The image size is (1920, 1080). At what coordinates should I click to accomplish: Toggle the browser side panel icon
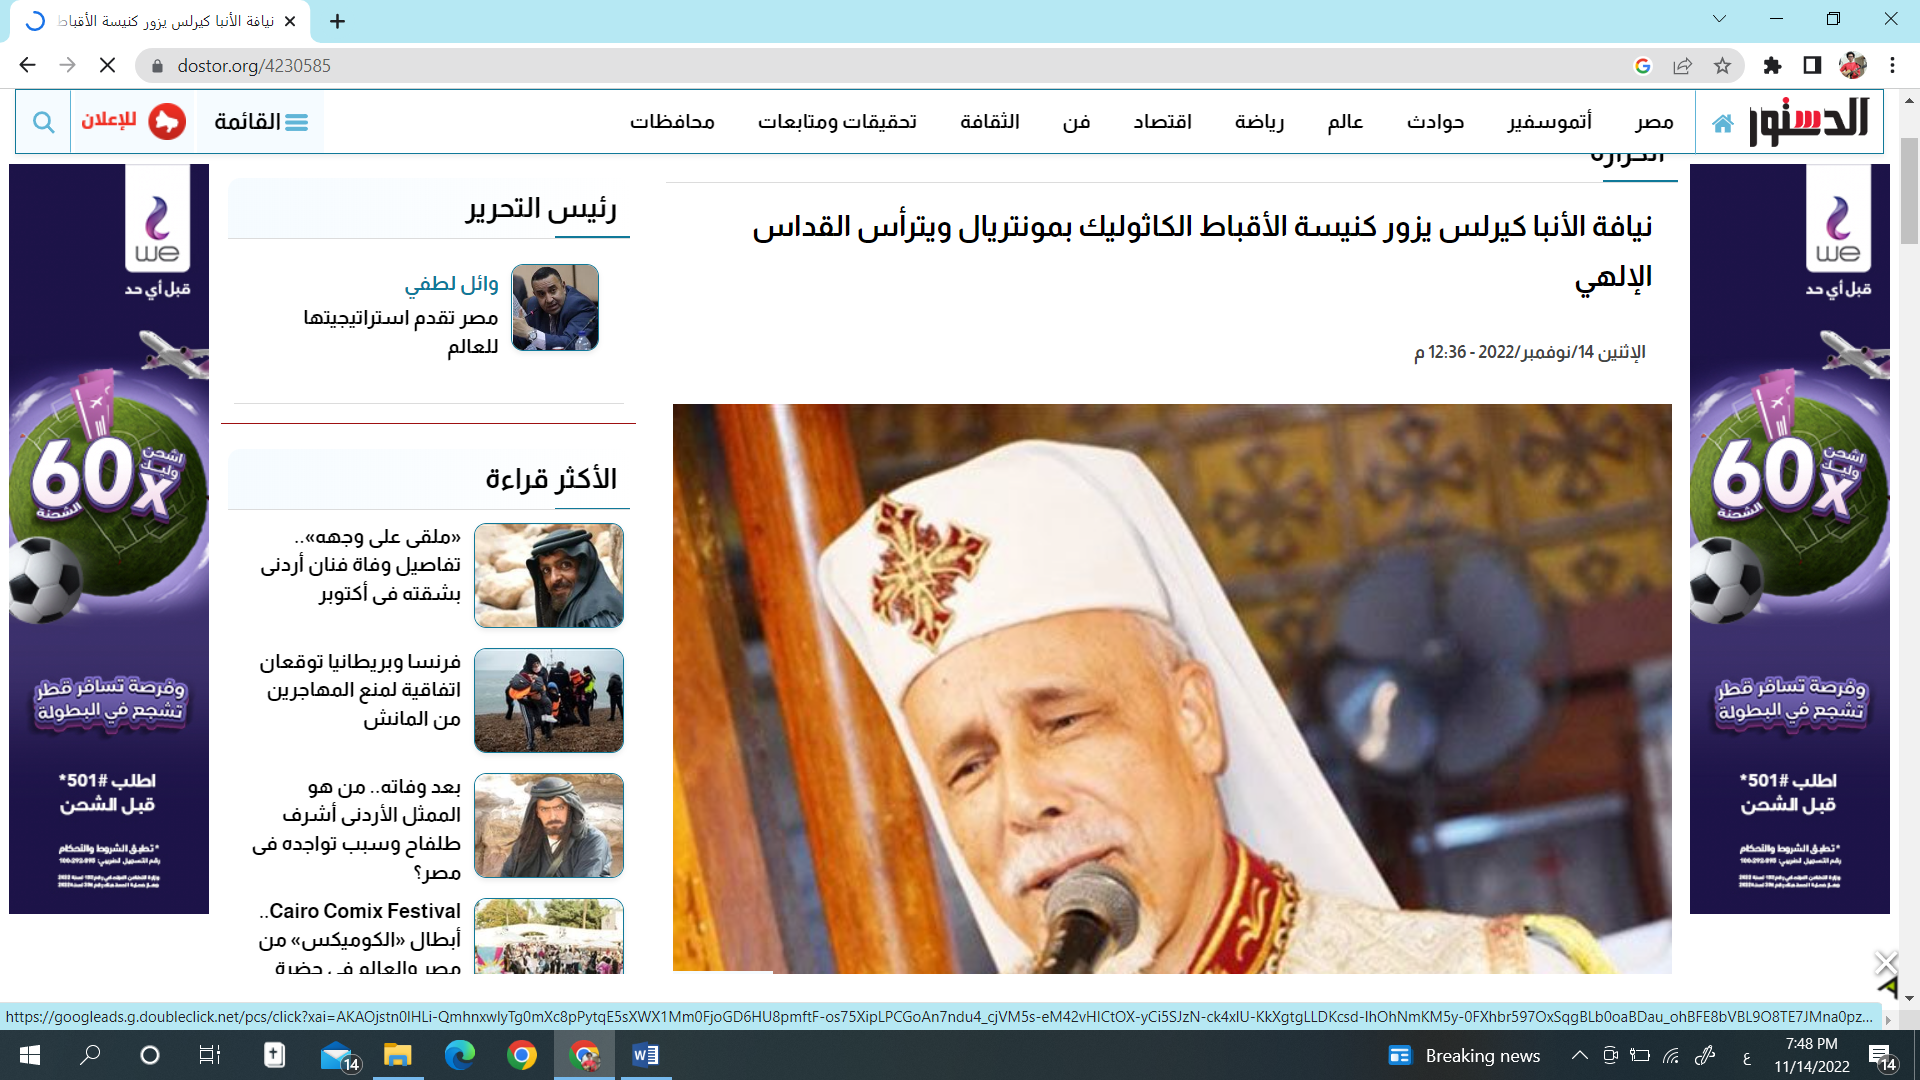coord(1812,66)
